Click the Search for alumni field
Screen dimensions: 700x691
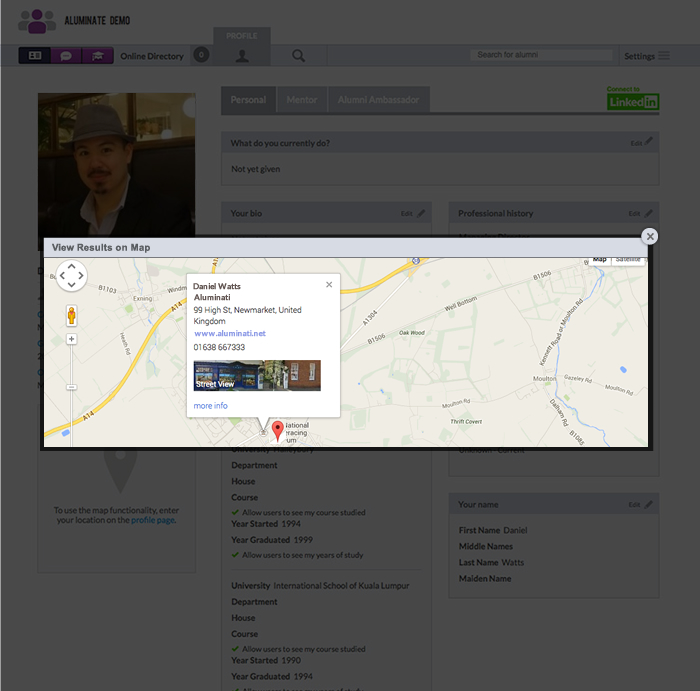[x=540, y=56]
